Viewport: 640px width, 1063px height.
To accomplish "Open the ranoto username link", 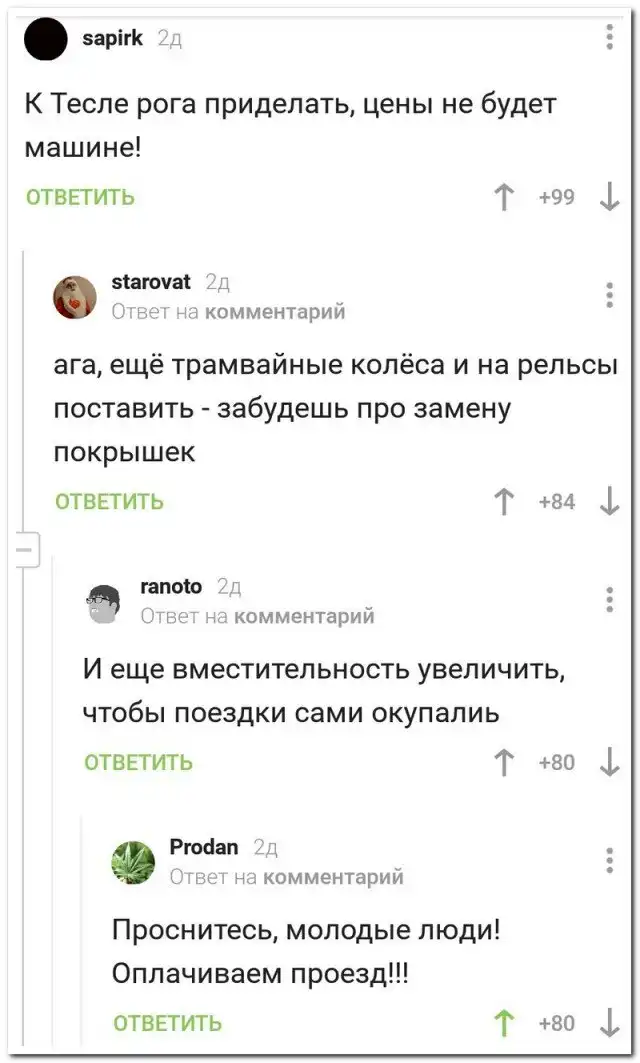I will pos(171,587).
